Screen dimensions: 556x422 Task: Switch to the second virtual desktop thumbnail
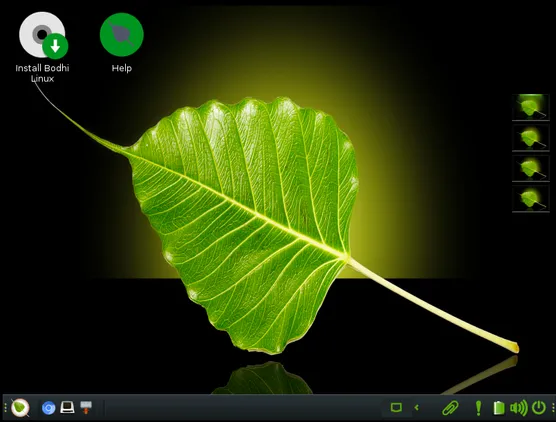pyautogui.click(x=530, y=138)
